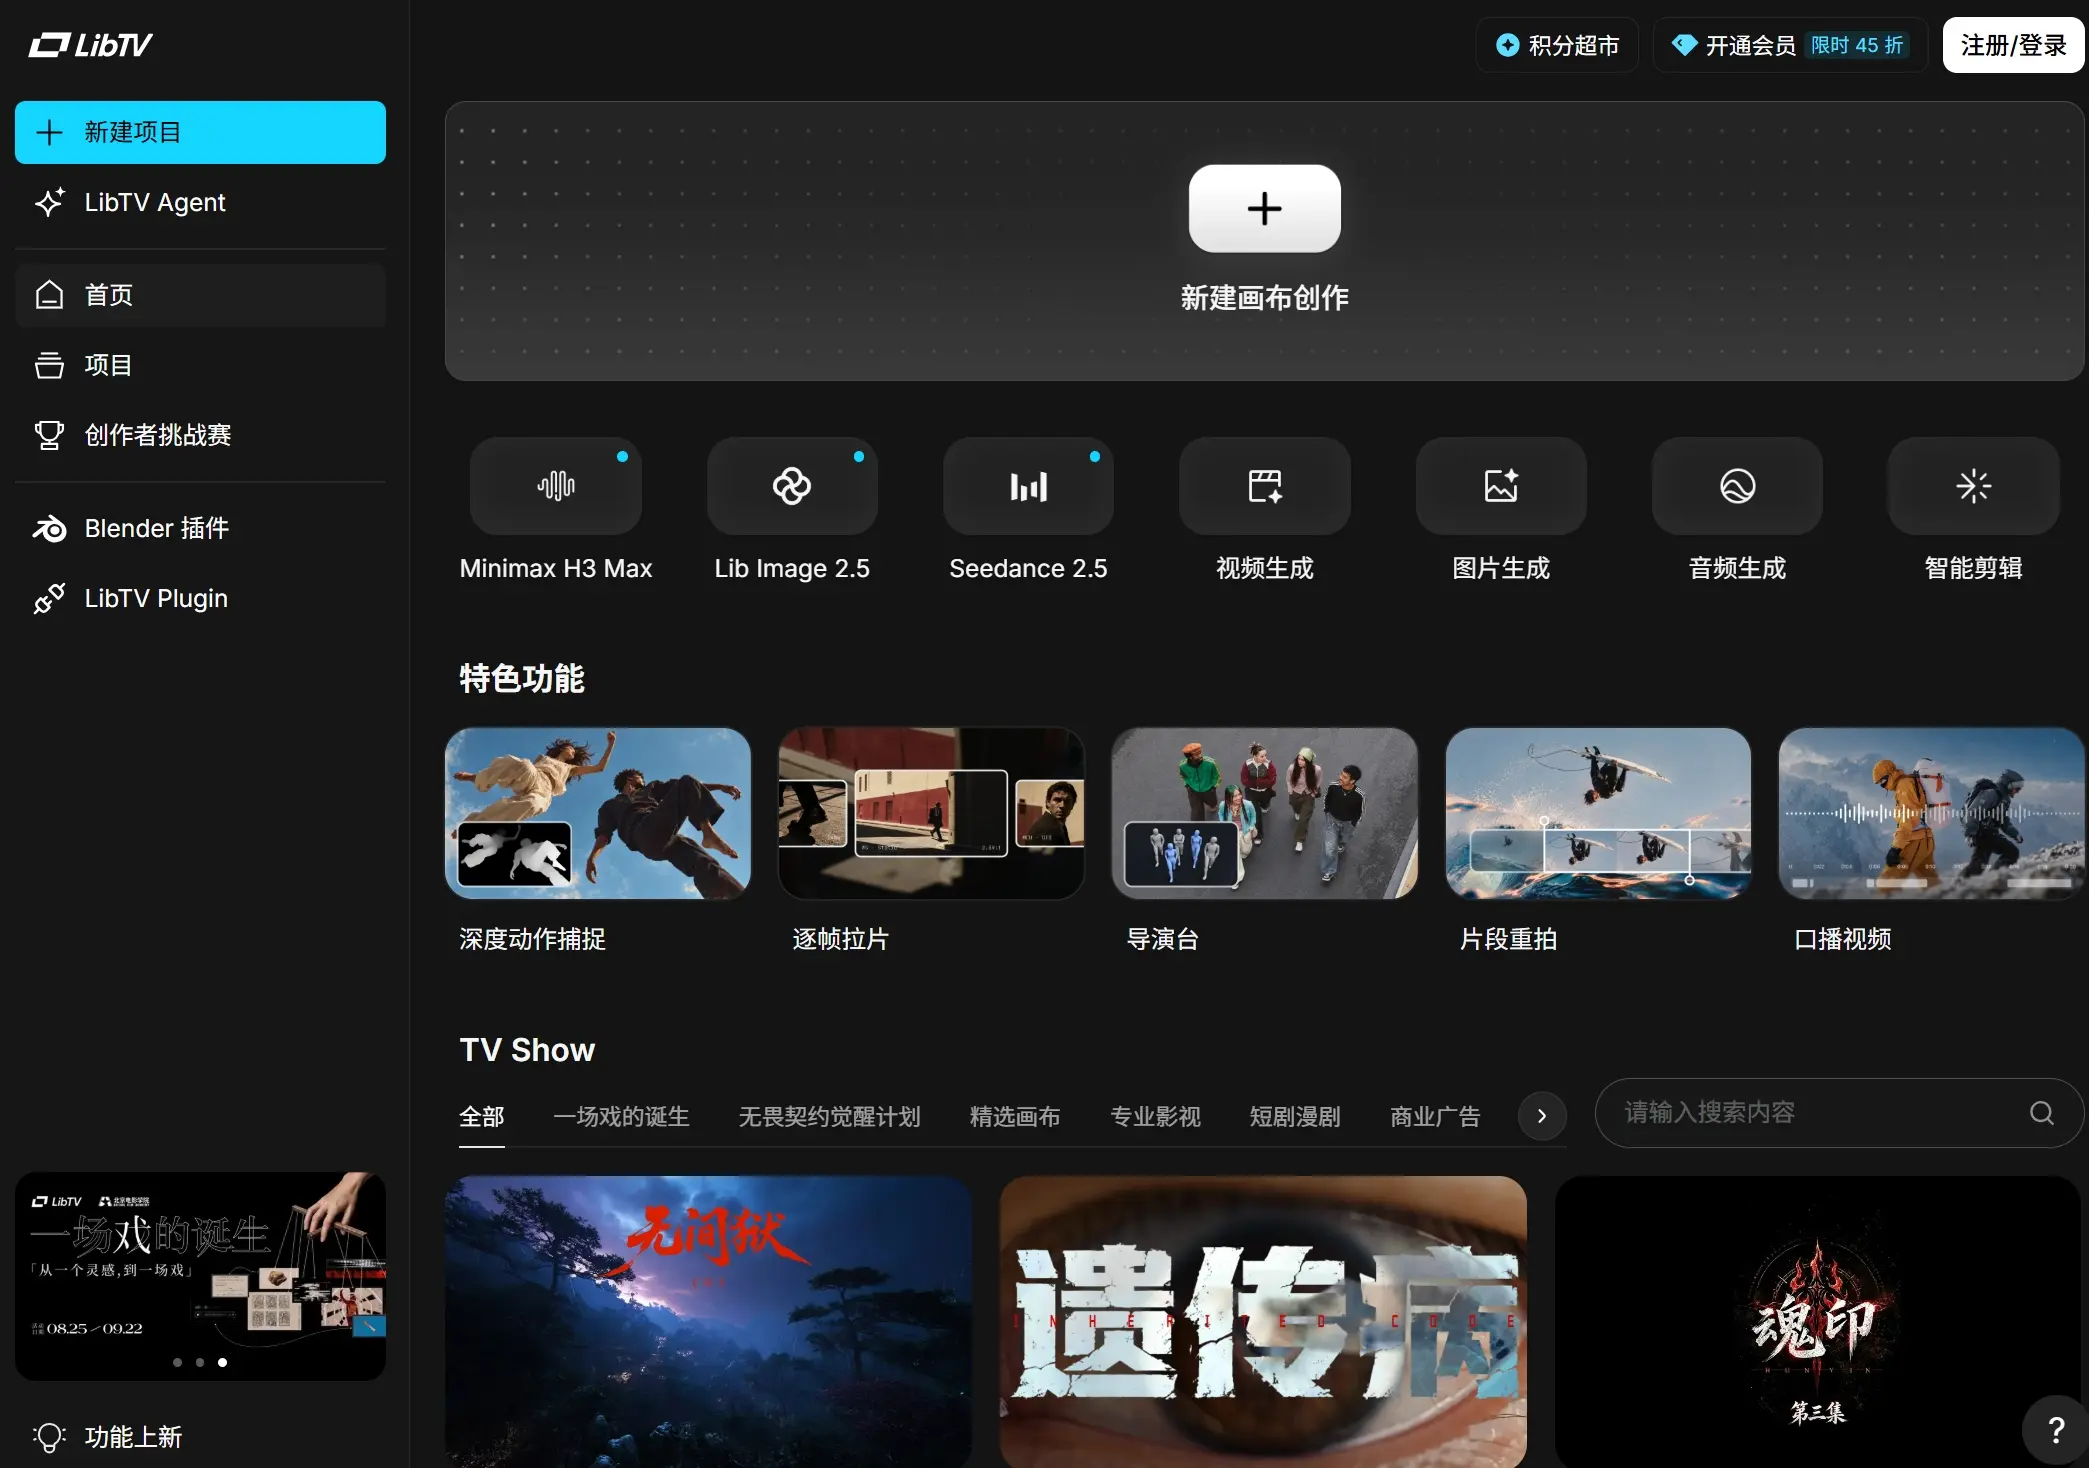Open the 图片生成 image generation icon
Image resolution: width=2089 pixels, height=1468 pixels.
pyautogui.click(x=1501, y=486)
